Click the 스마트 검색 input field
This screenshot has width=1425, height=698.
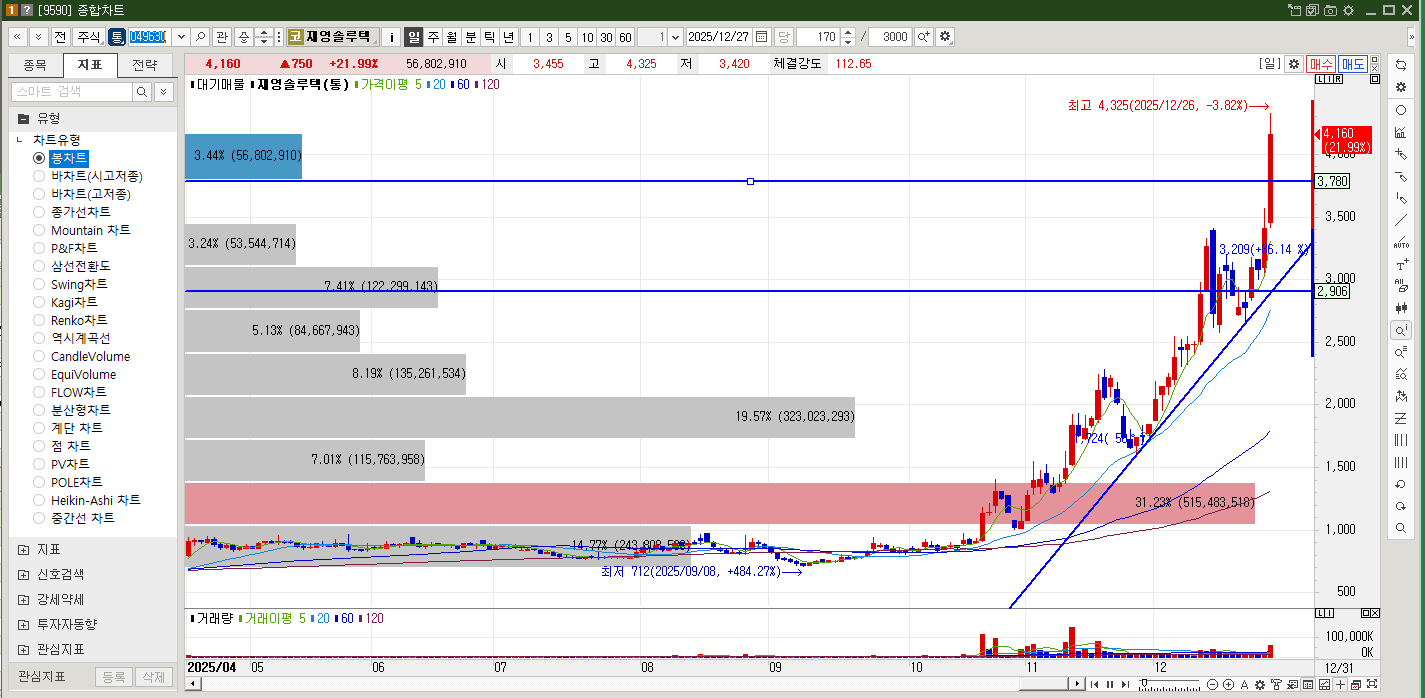click(x=71, y=92)
